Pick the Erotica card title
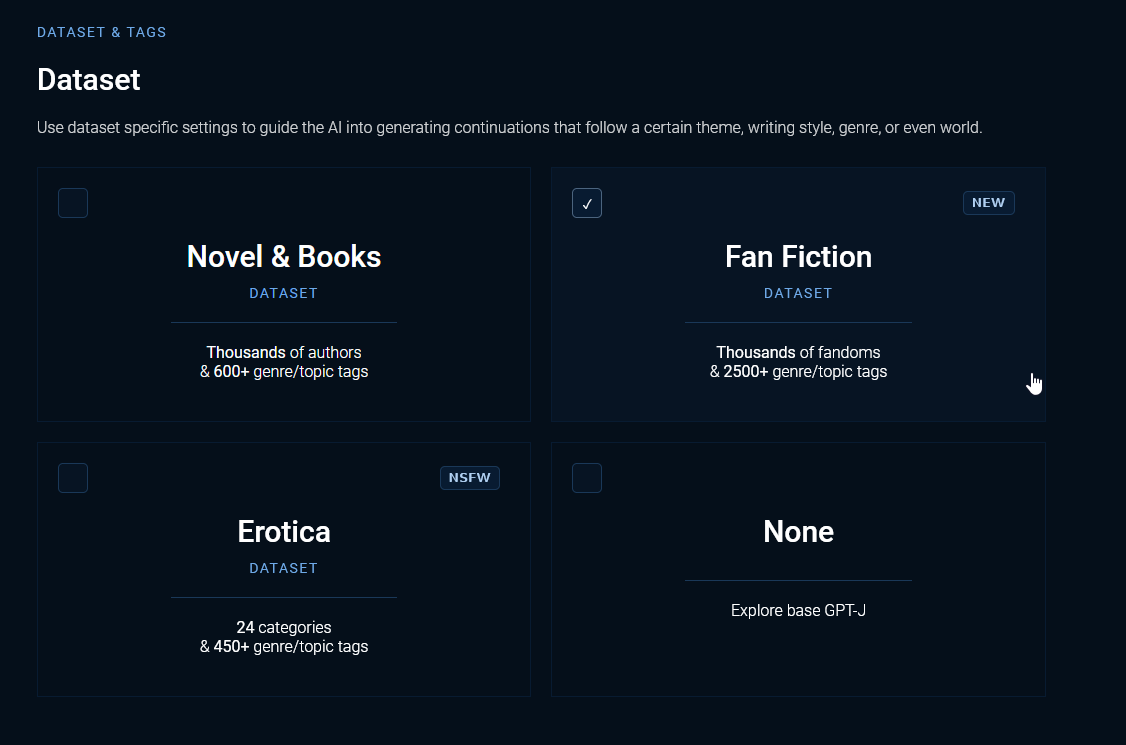The height and width of the screenshot is (745, 1126). [x=284, y=531]
